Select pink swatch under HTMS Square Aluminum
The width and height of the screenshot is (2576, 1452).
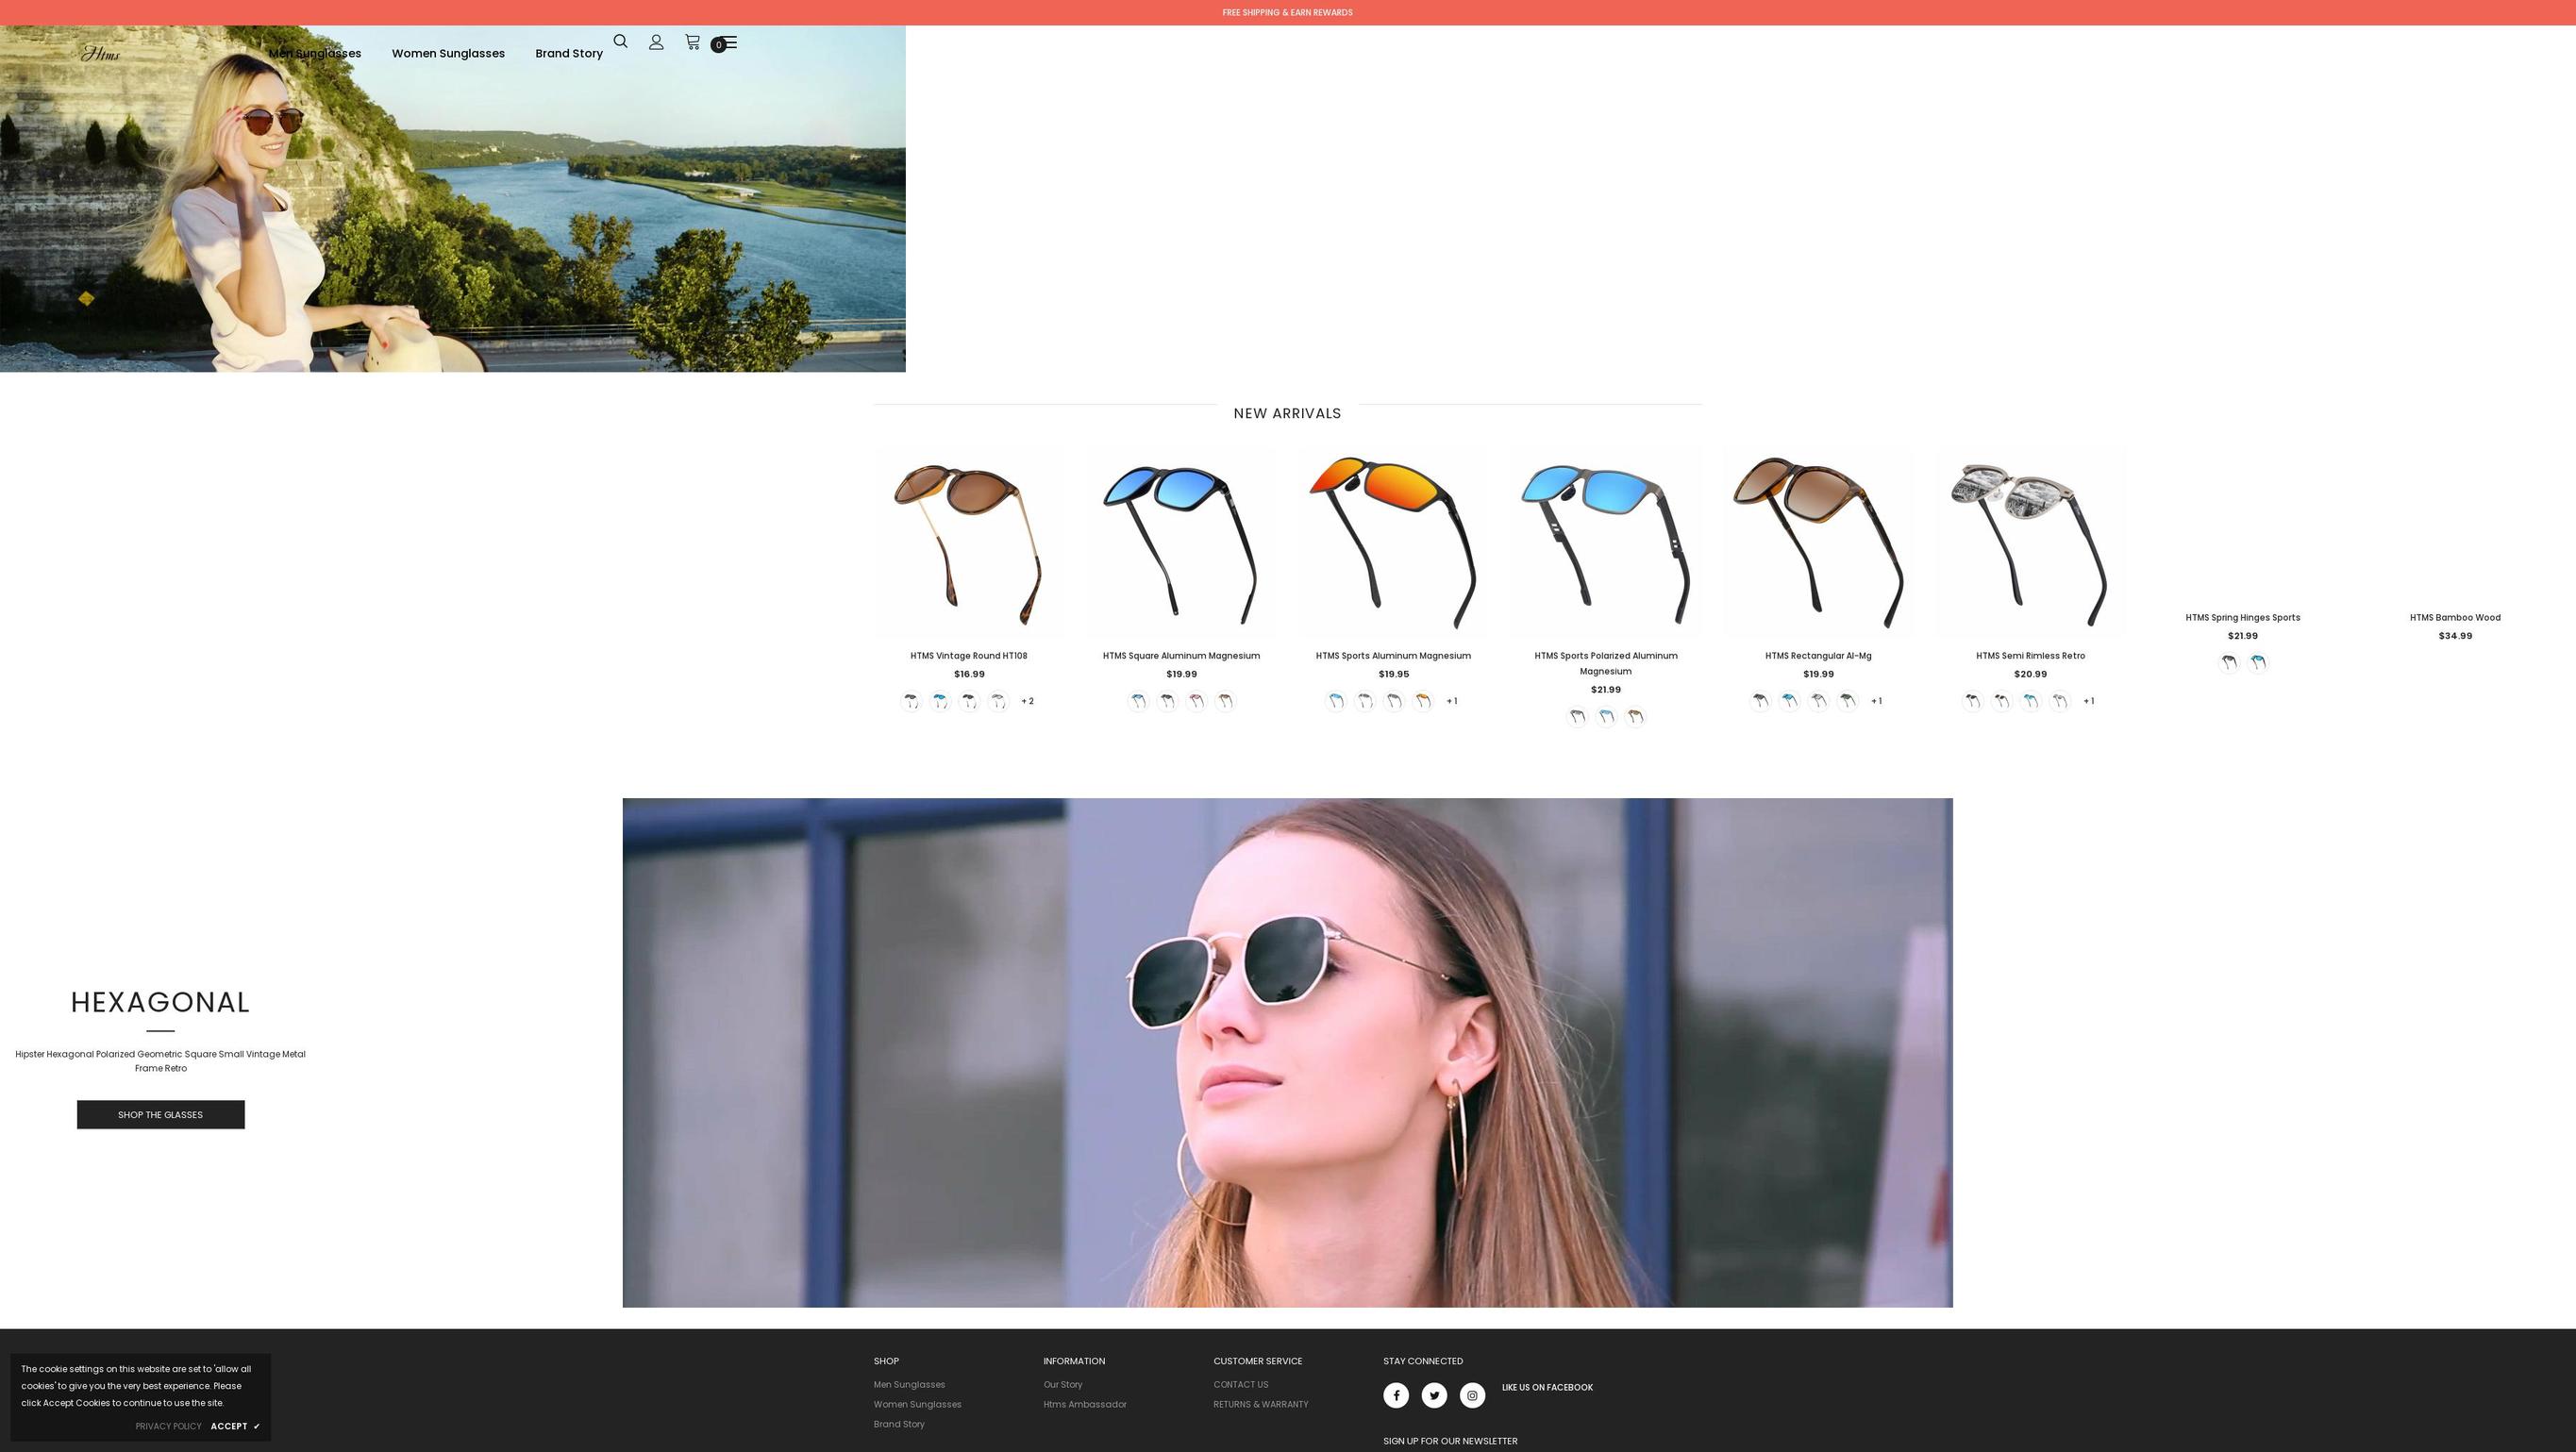tap(1195, 701)
